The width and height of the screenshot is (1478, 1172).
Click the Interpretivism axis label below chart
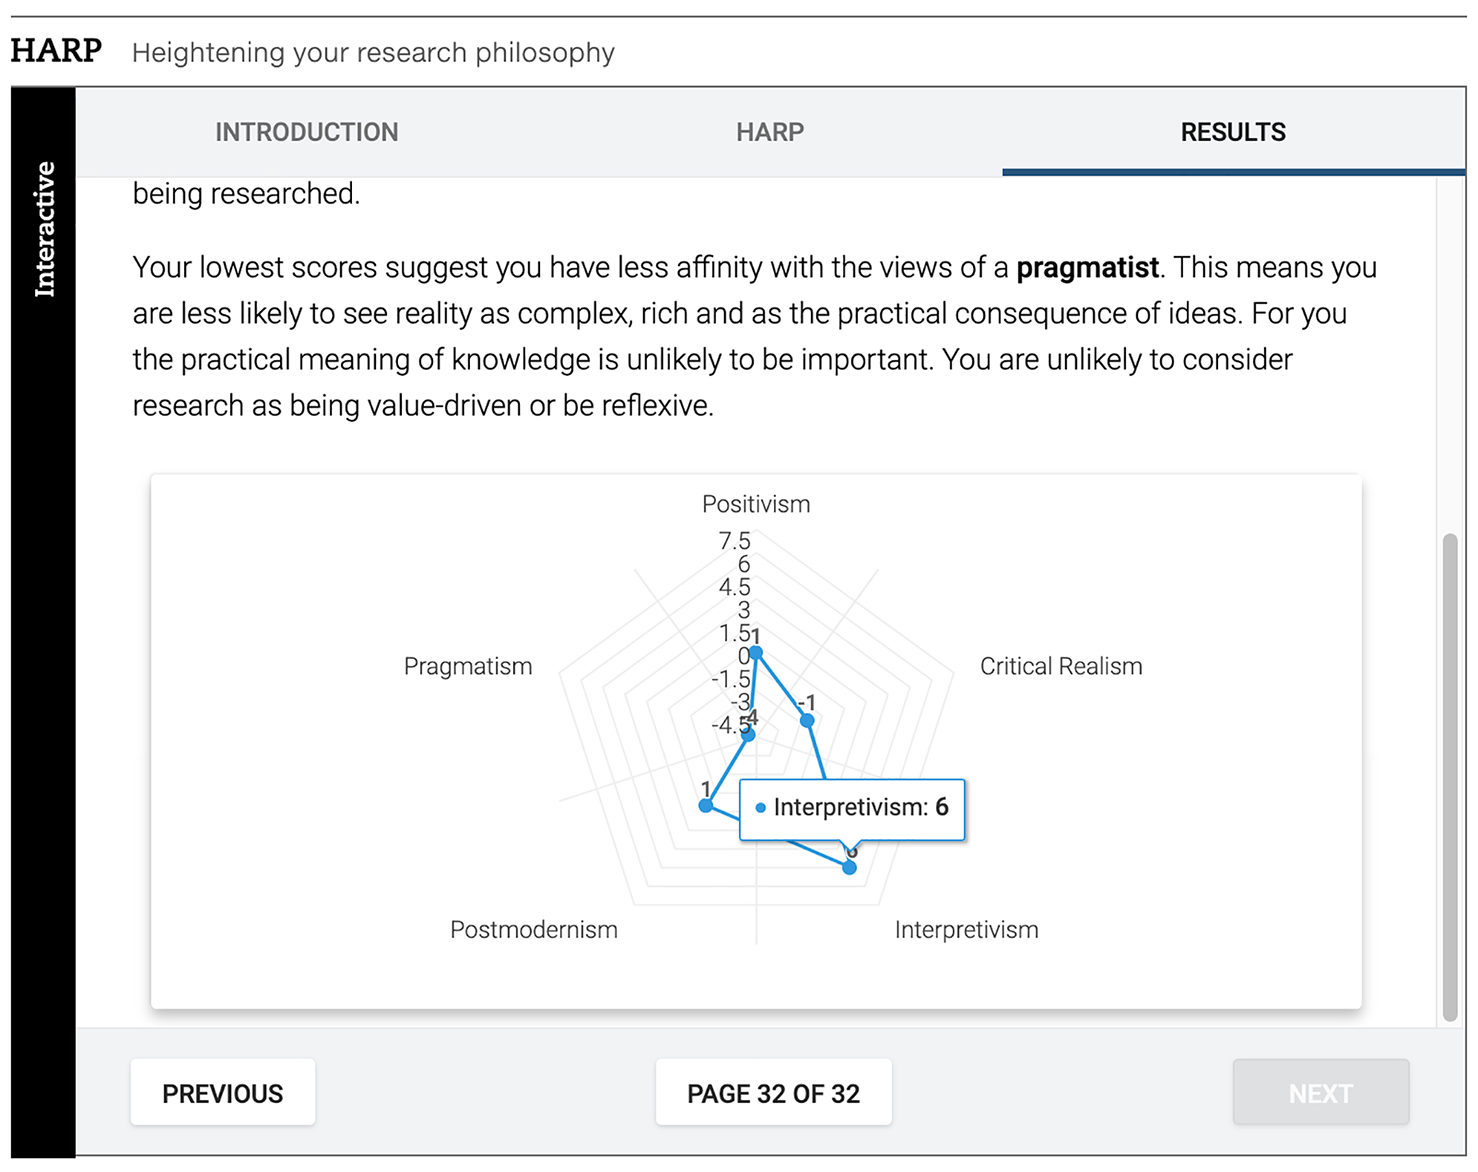click(966, 930)
